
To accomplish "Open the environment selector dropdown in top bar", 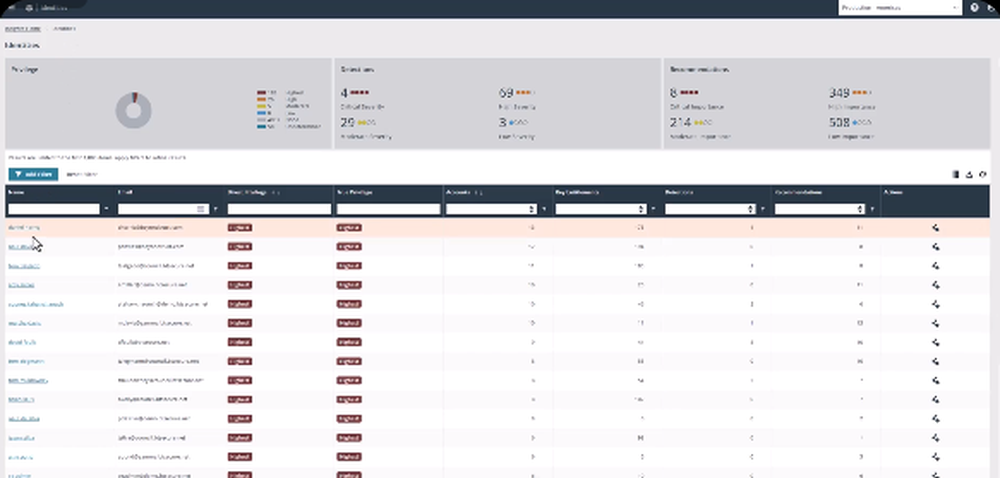I will tap(899, 8).
